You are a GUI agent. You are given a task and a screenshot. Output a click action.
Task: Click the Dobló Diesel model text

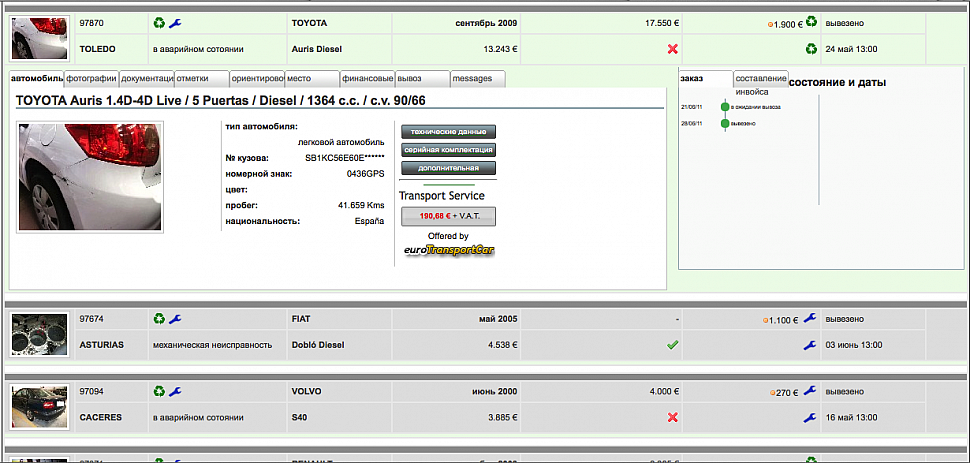point(317,345)
